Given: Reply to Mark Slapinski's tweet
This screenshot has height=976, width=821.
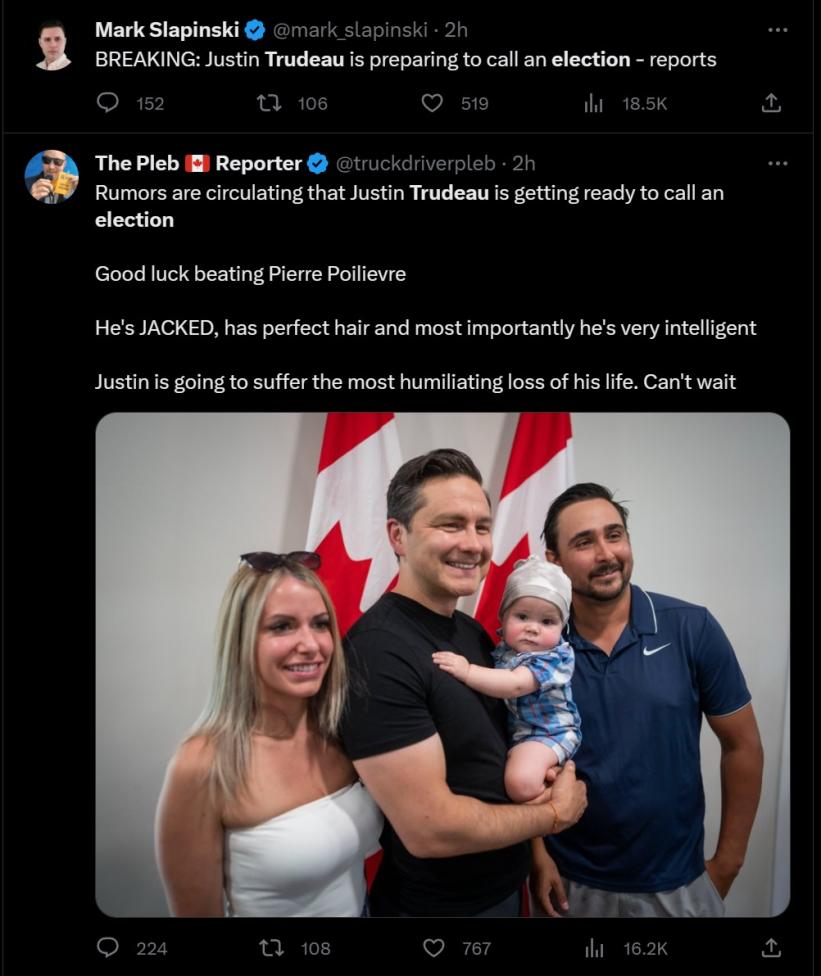Looking at the screenshot, I should point(108,103).
